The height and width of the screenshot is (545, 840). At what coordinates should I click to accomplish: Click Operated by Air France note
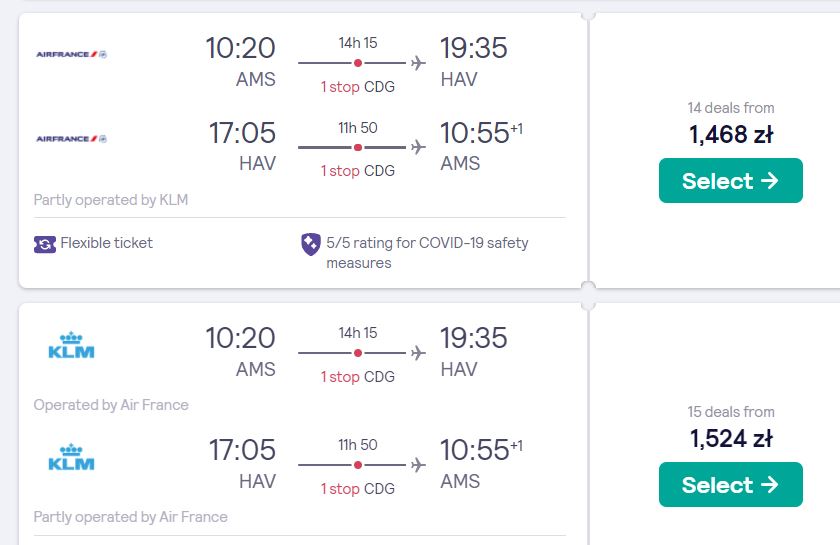(x=111, y=405)
